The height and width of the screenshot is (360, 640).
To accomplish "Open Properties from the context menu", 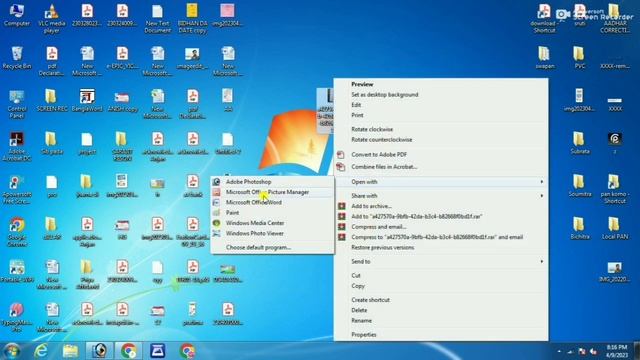I will 364,335.
